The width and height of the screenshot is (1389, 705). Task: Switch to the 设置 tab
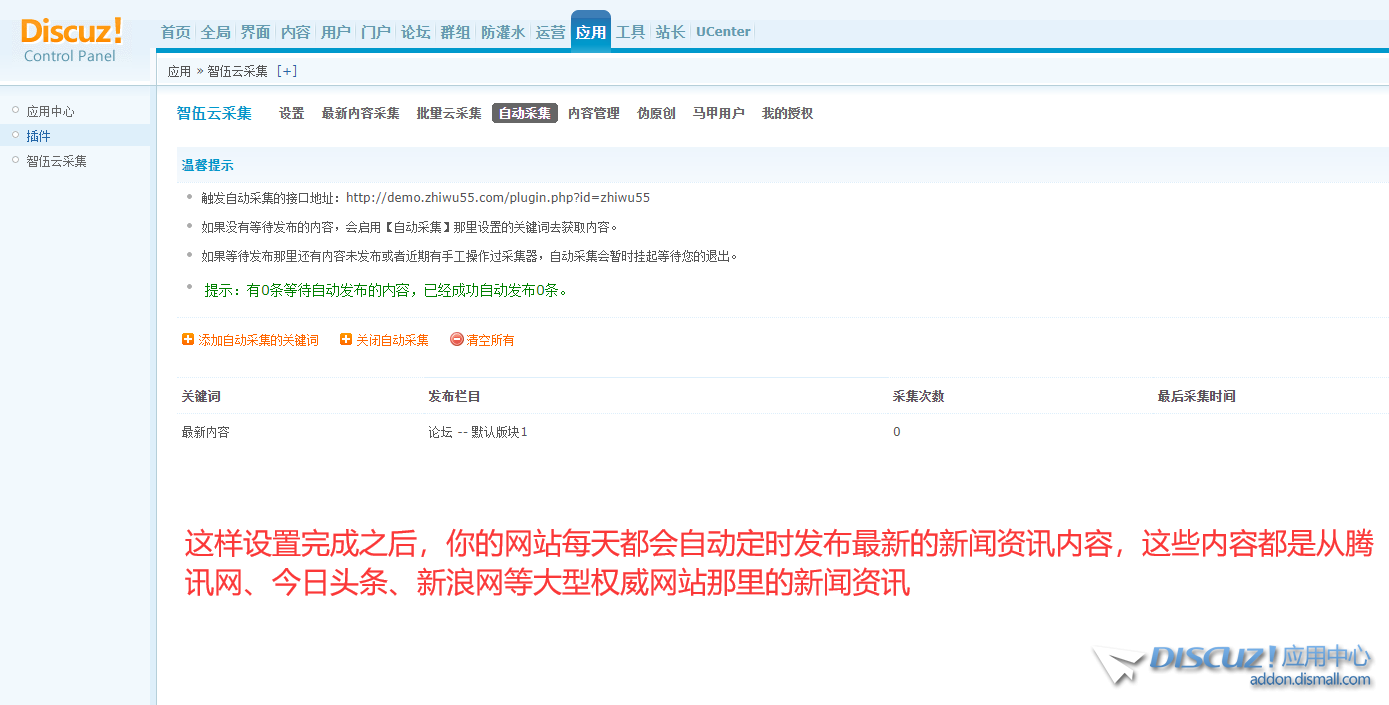(x=292, y=113)
